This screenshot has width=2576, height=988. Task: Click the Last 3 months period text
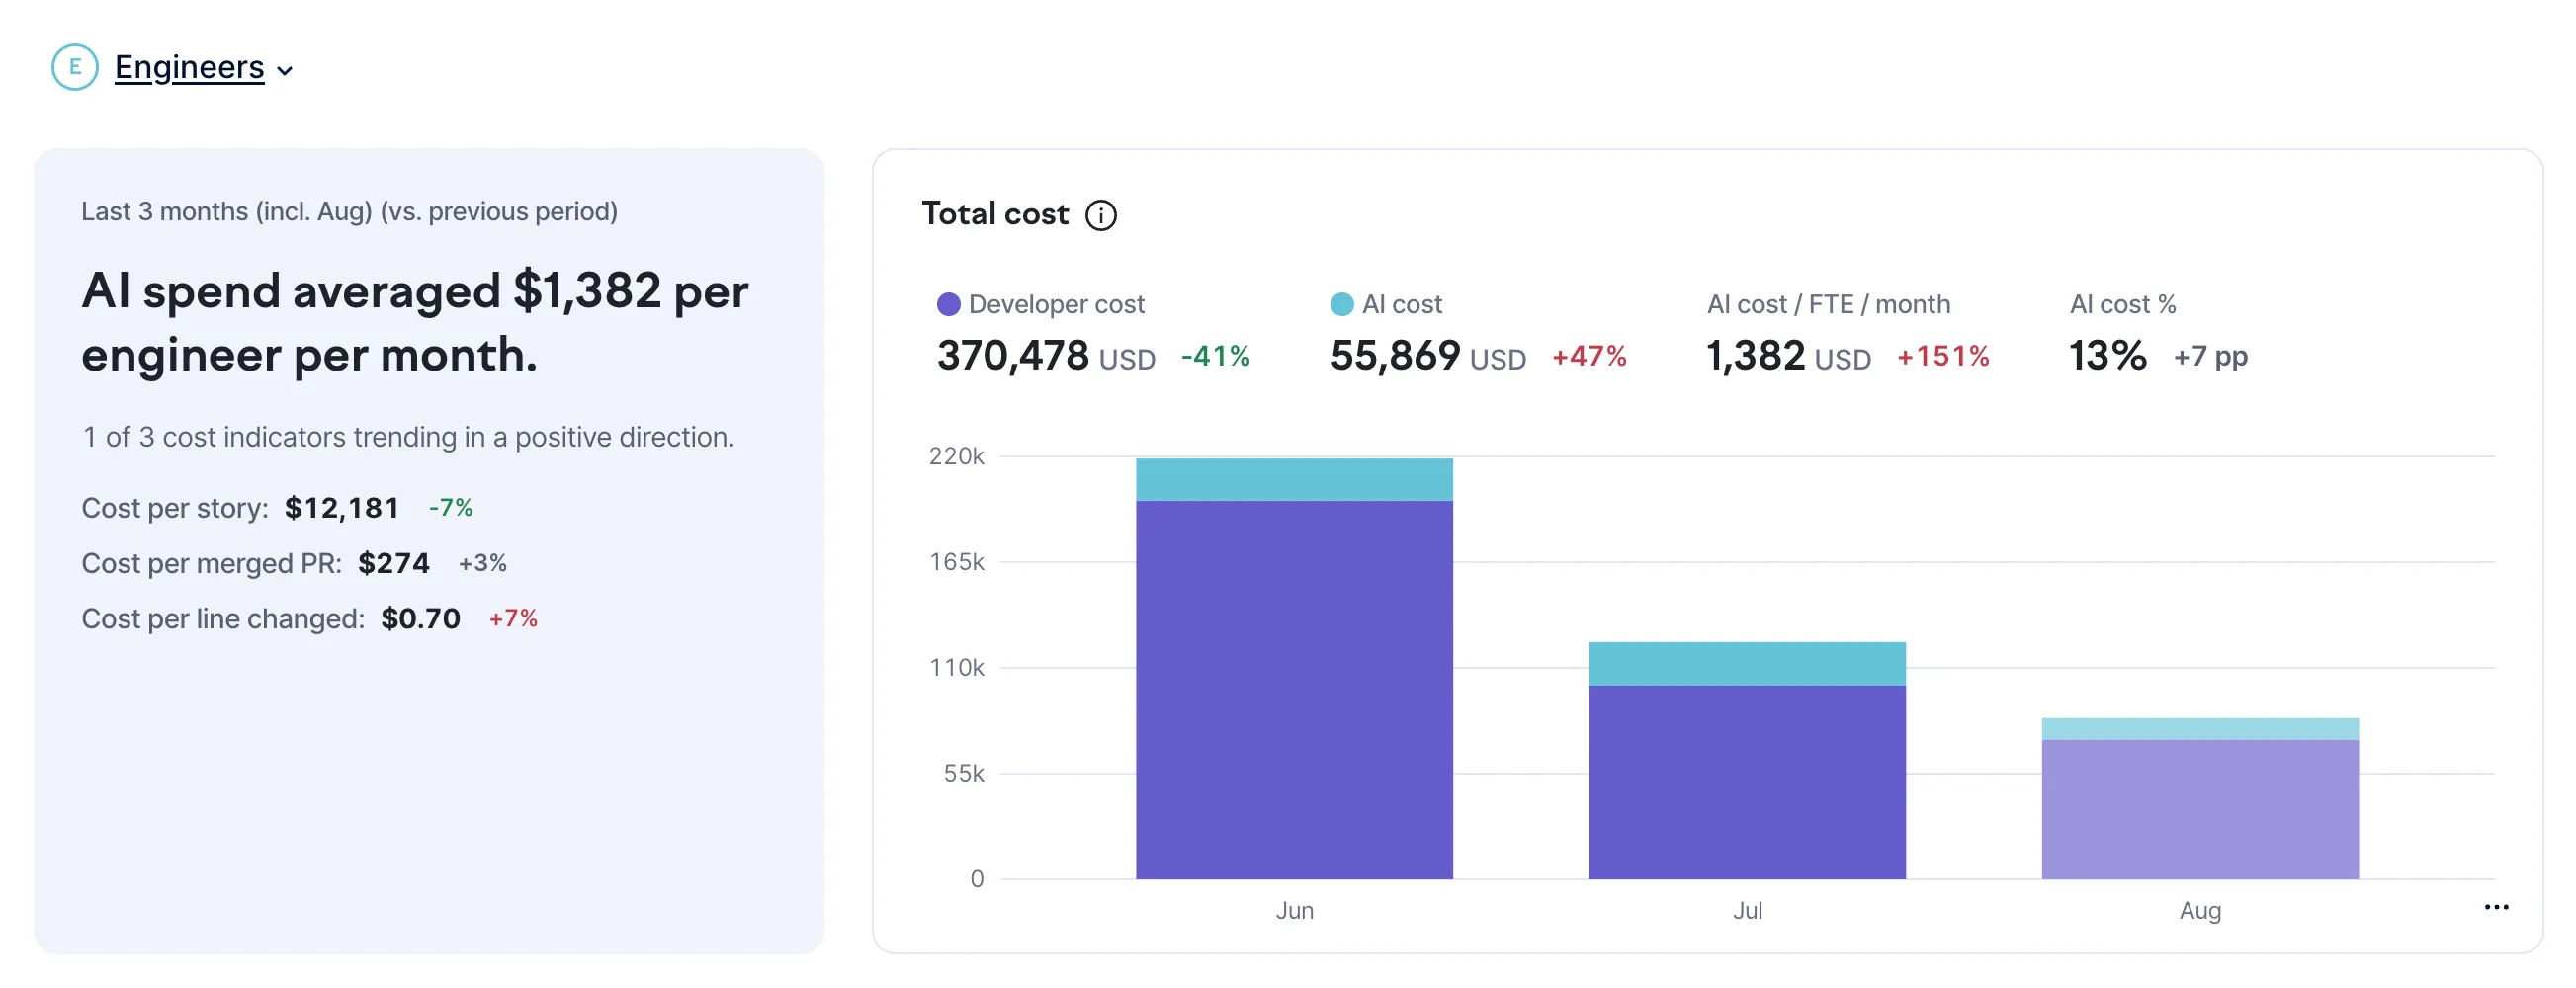(x=349, y=212)
